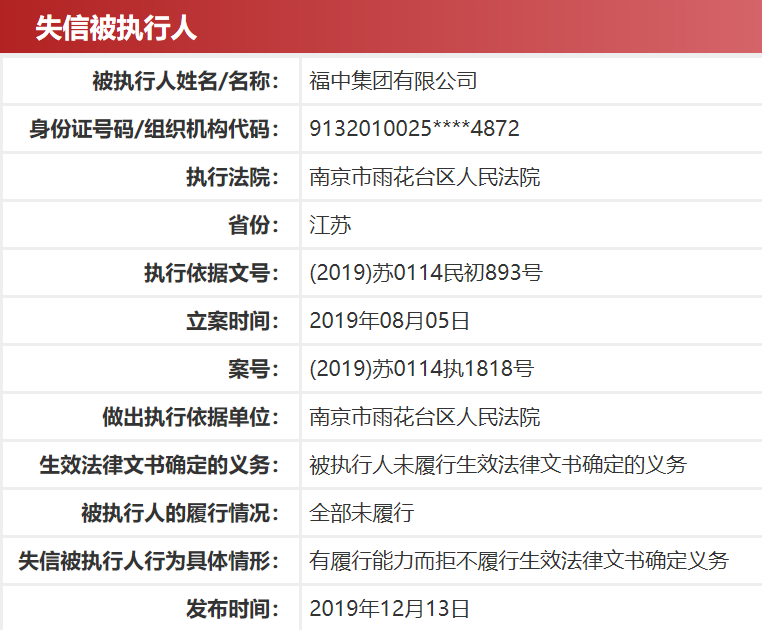The width and height of the screenshot is (762, 630).
Task: Select the 发布时间 label
Action: 233,609
